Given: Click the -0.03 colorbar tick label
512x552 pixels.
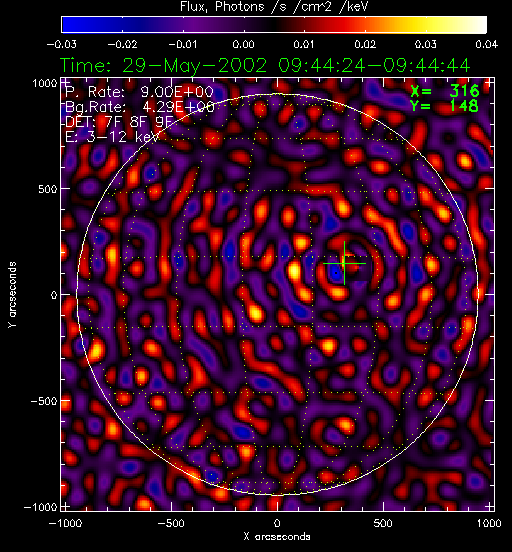Looking at the screenshot, I should coord(62,44).
